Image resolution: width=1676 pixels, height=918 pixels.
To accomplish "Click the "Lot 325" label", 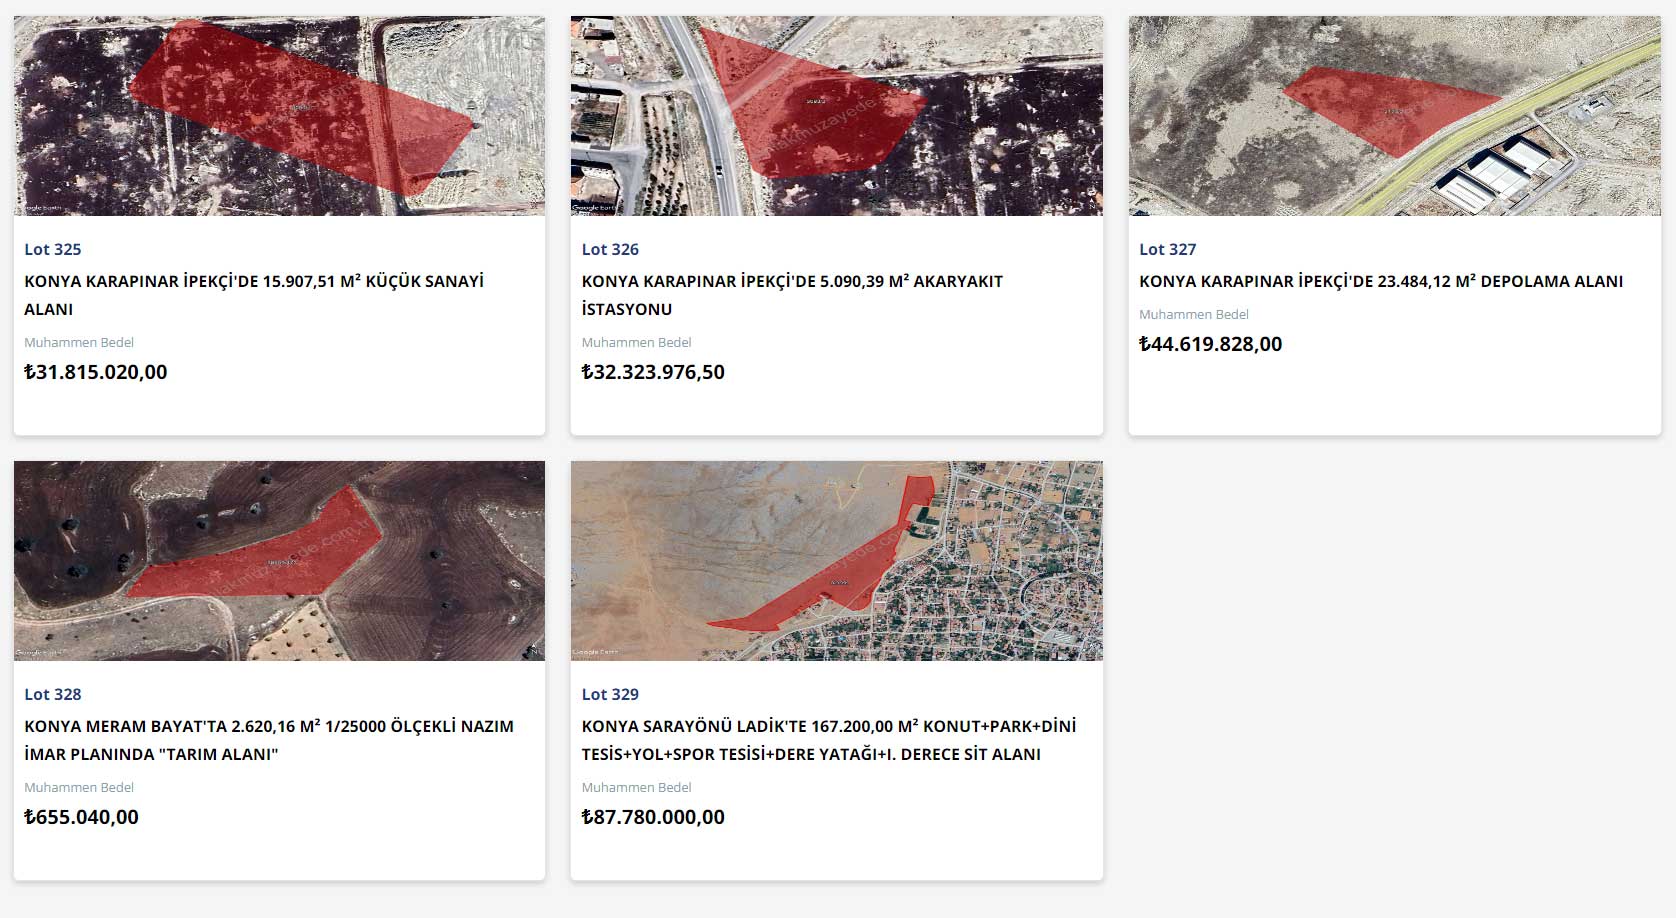I will coord(53,249).
